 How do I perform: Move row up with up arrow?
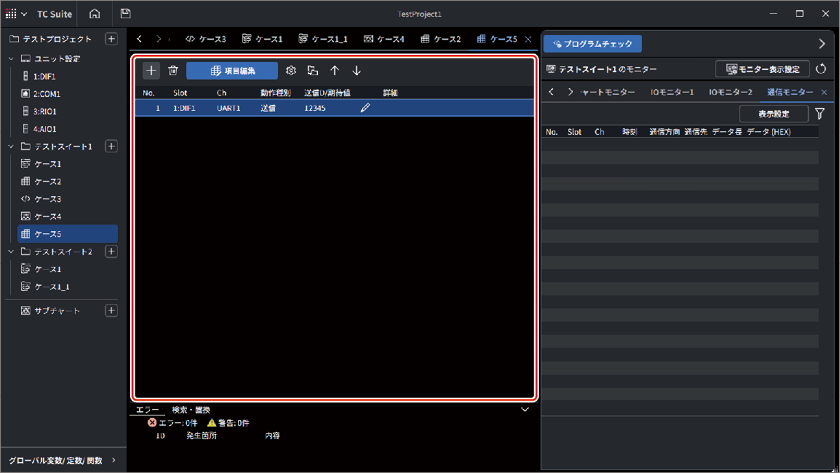335,70
